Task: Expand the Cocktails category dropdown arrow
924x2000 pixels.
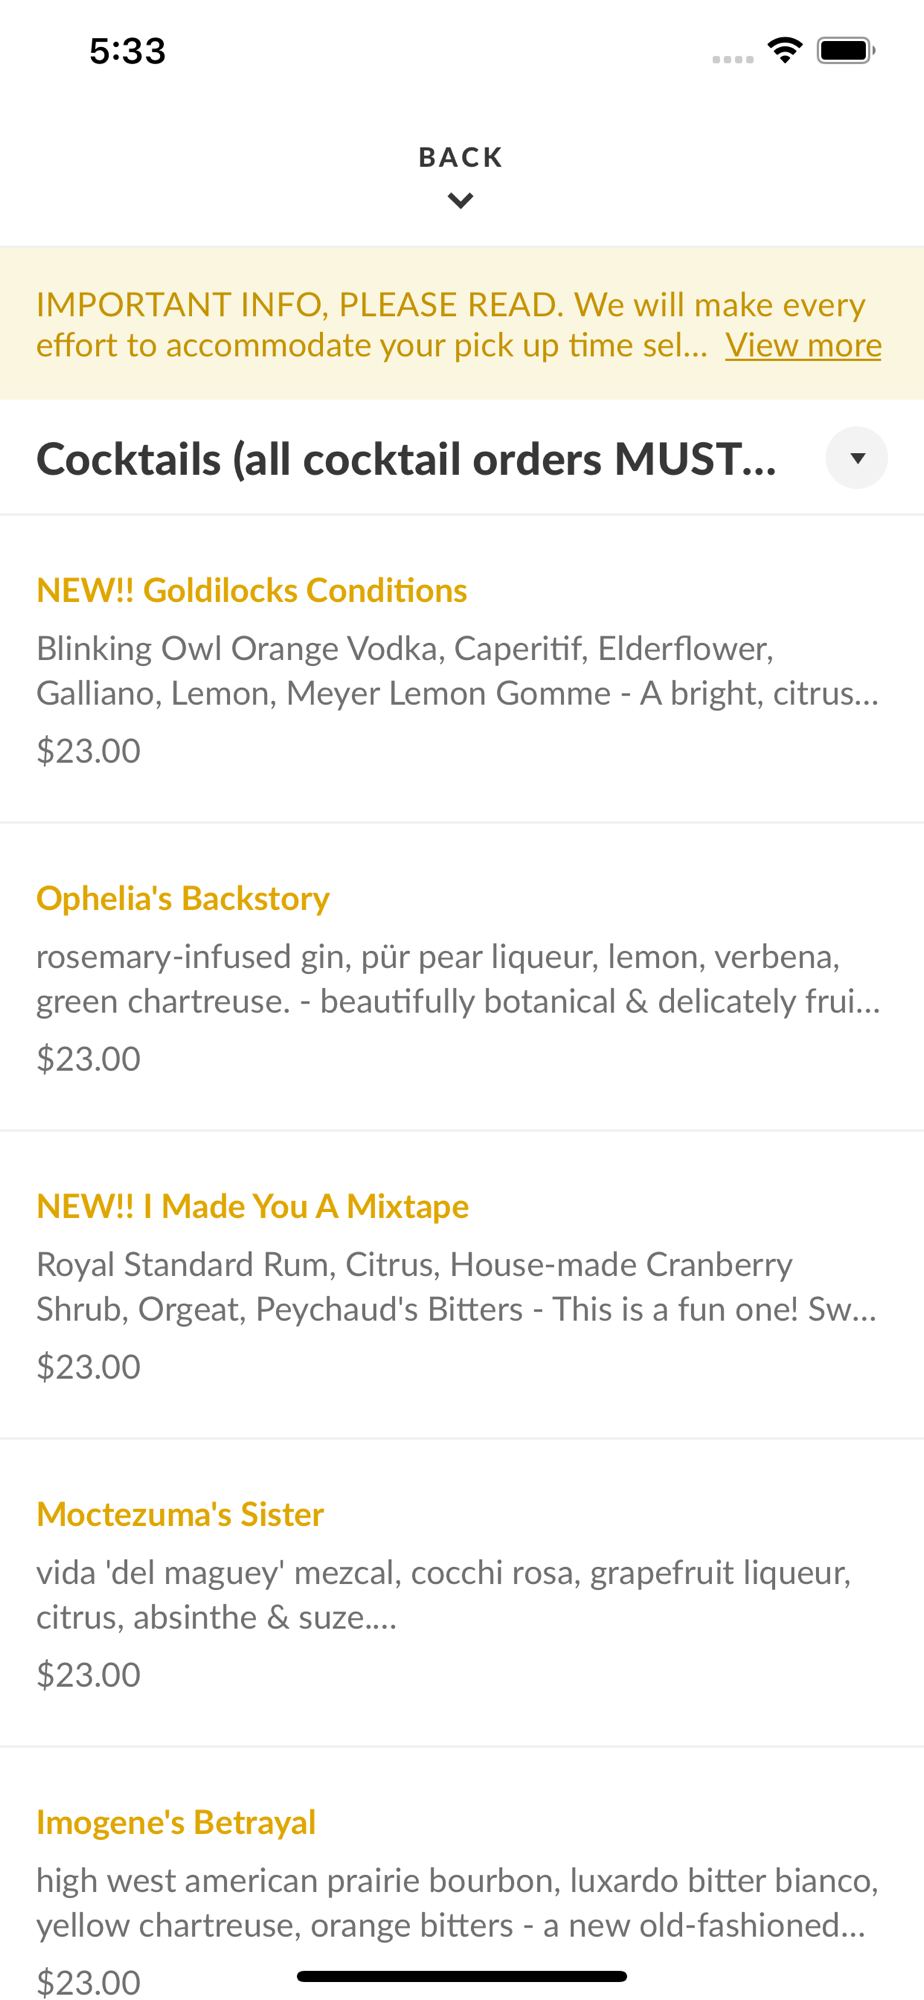Action: pyautogui.click(x=857, y=458)
